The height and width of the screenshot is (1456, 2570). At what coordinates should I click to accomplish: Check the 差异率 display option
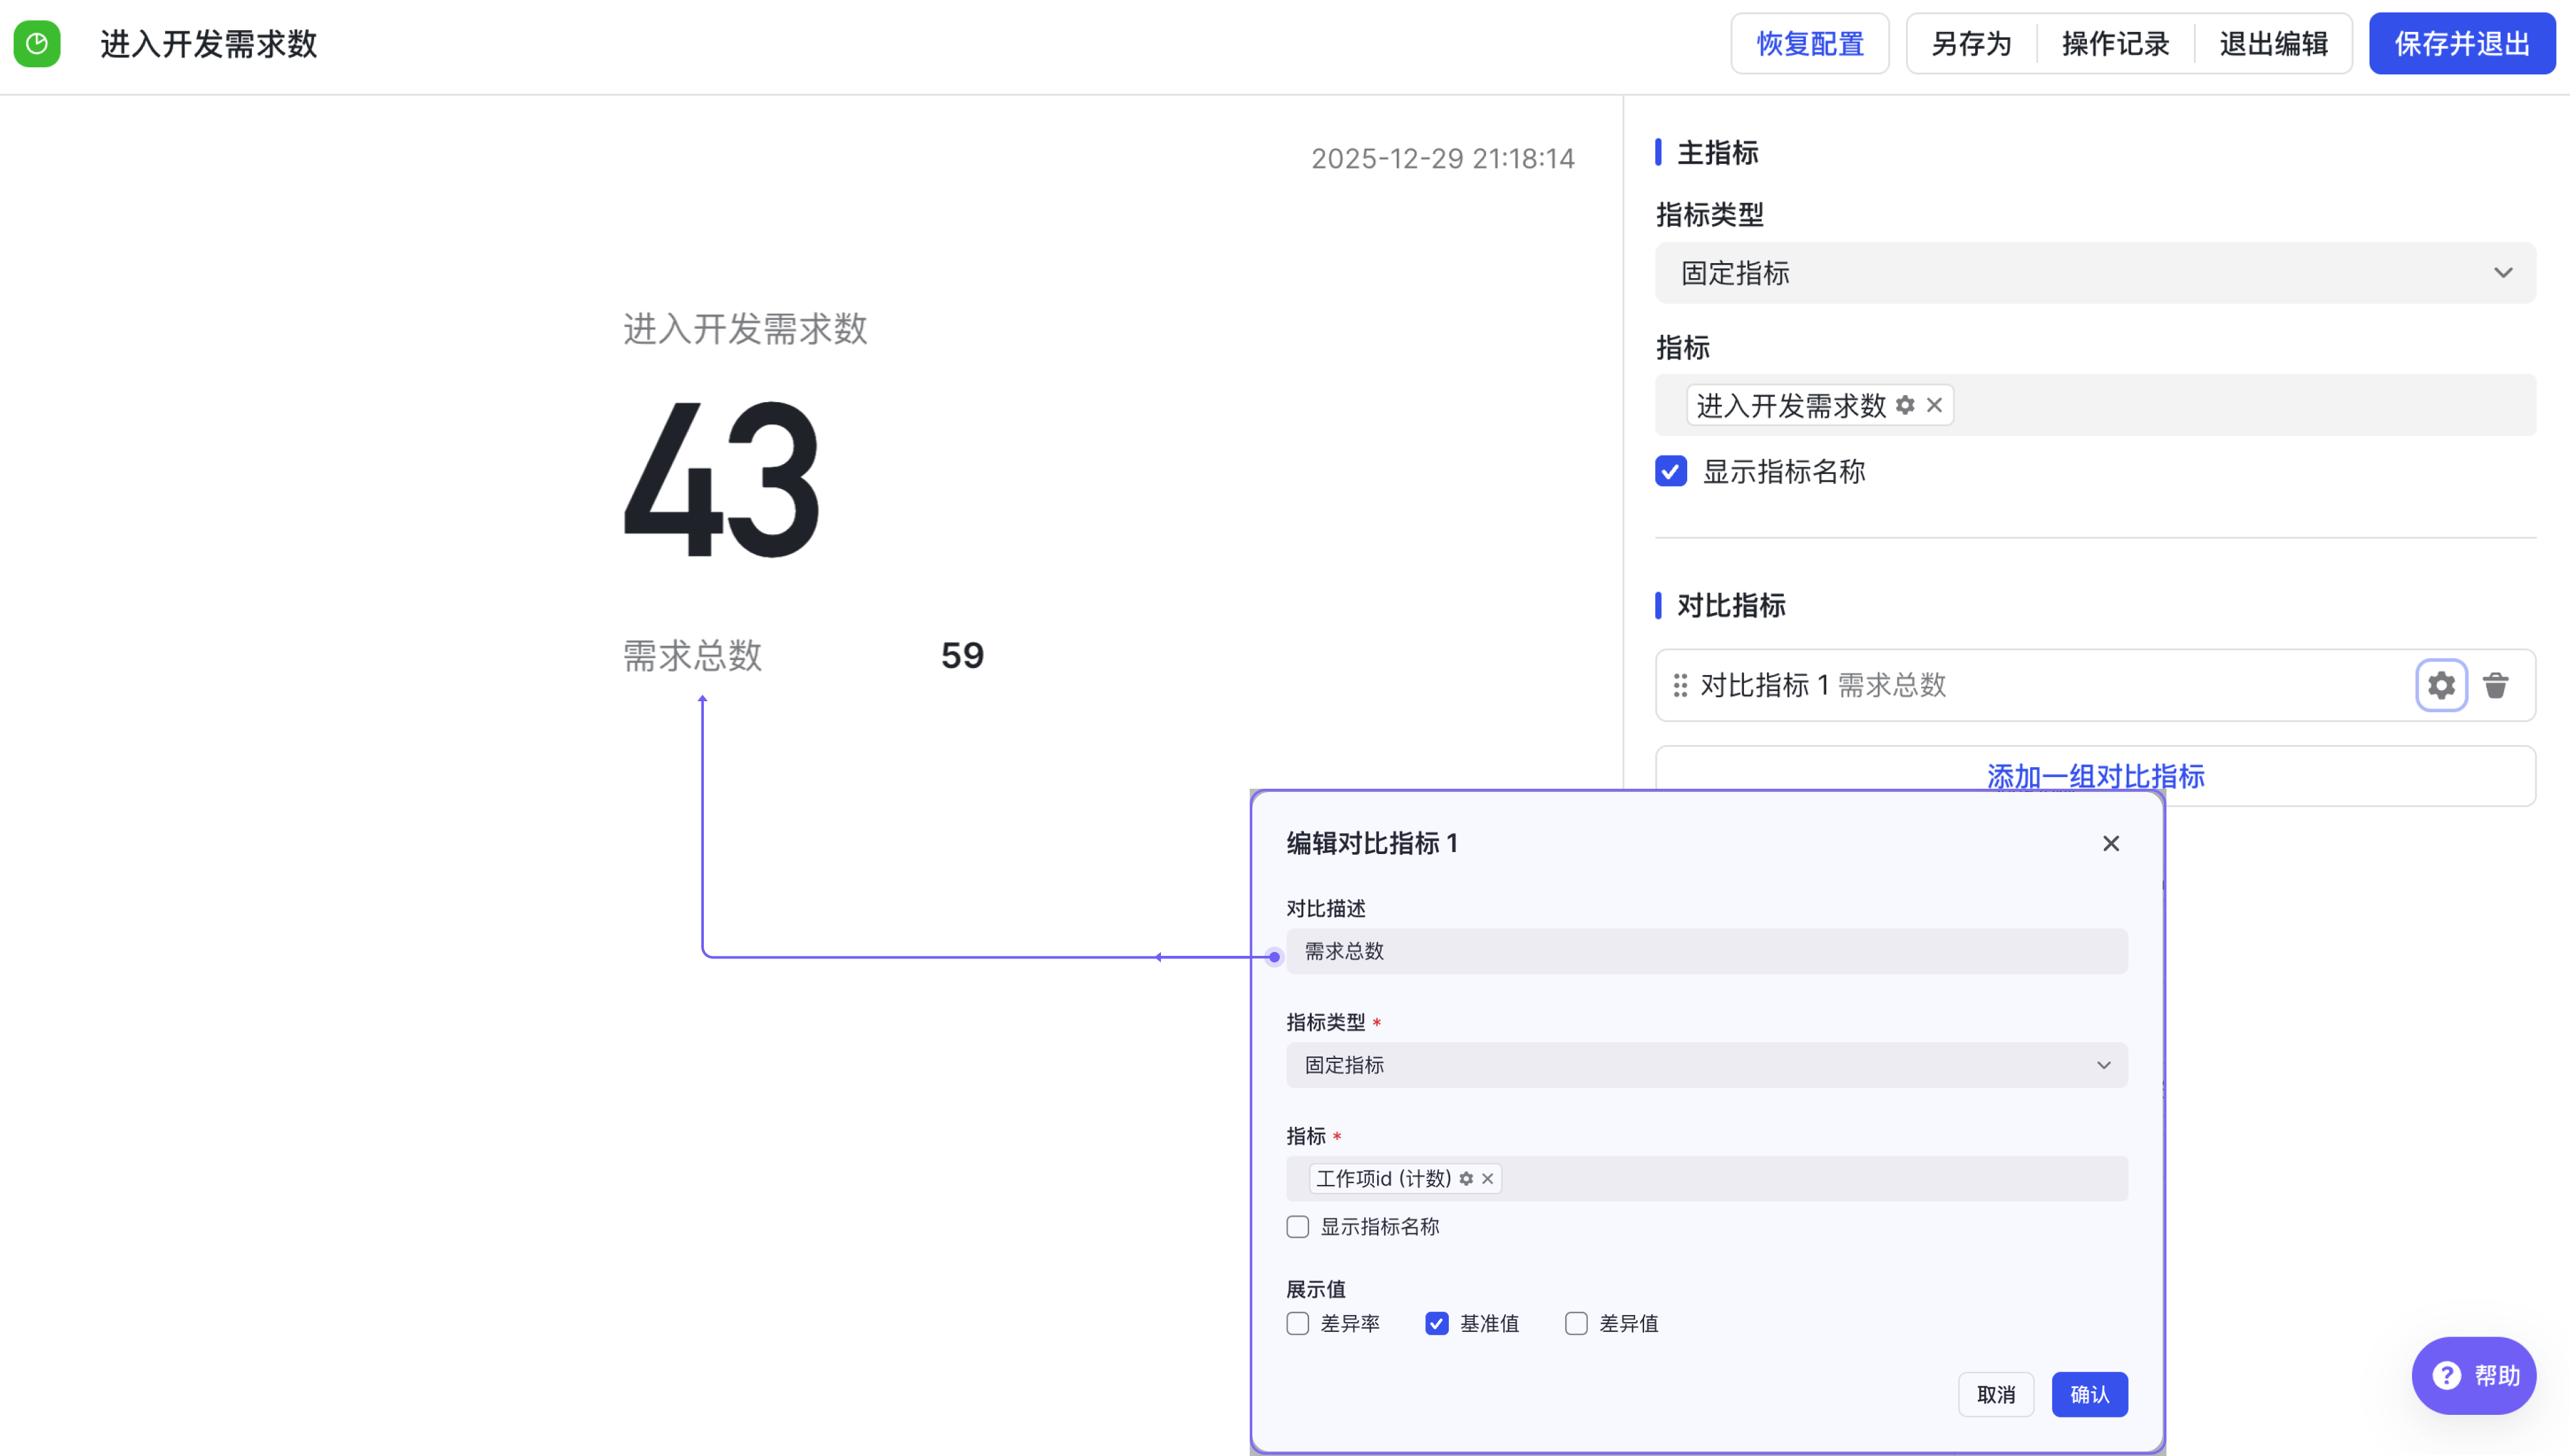1298,1324
